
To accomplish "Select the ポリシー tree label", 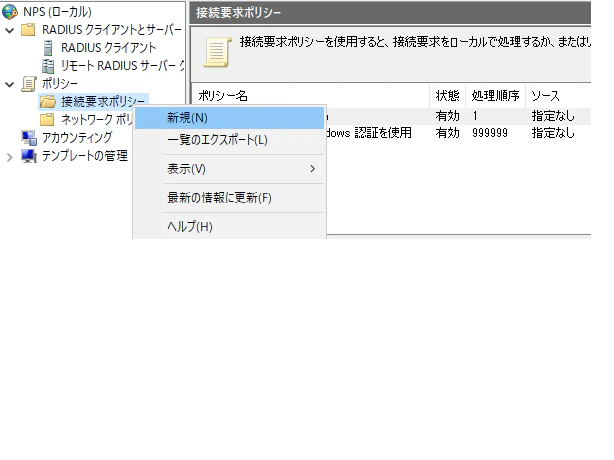I will pyautogui.click(x=60, y=84).
